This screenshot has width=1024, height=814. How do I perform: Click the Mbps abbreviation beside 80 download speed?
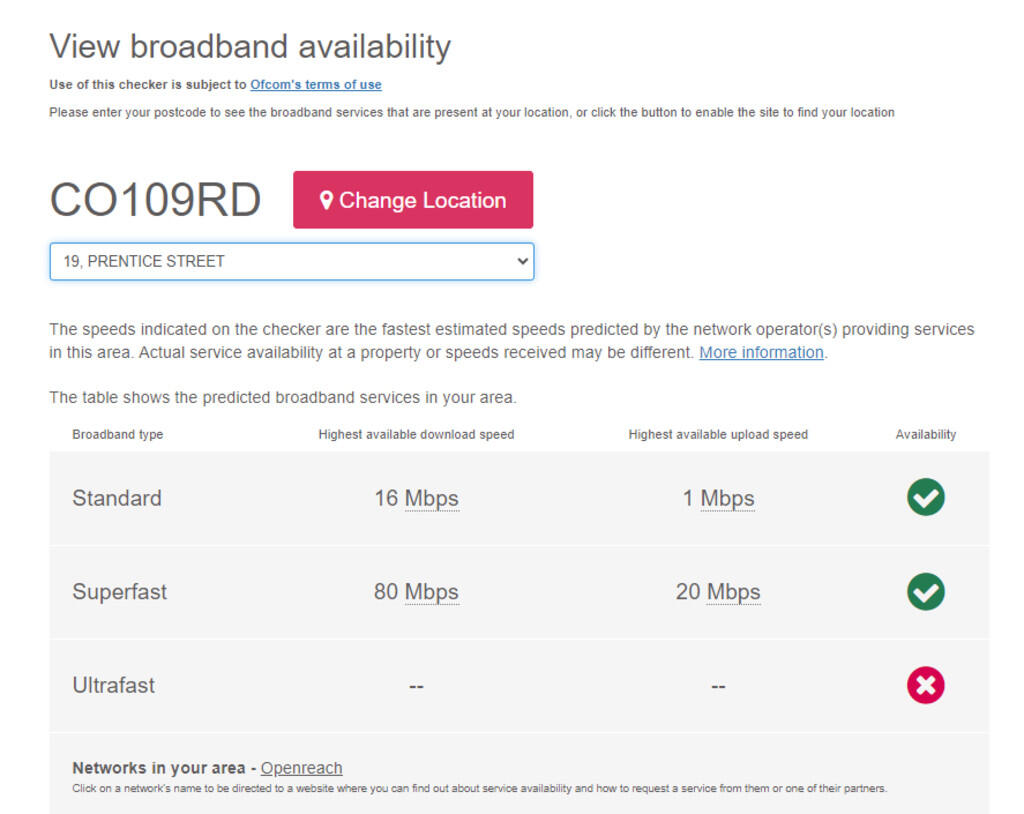coord(432,592)
